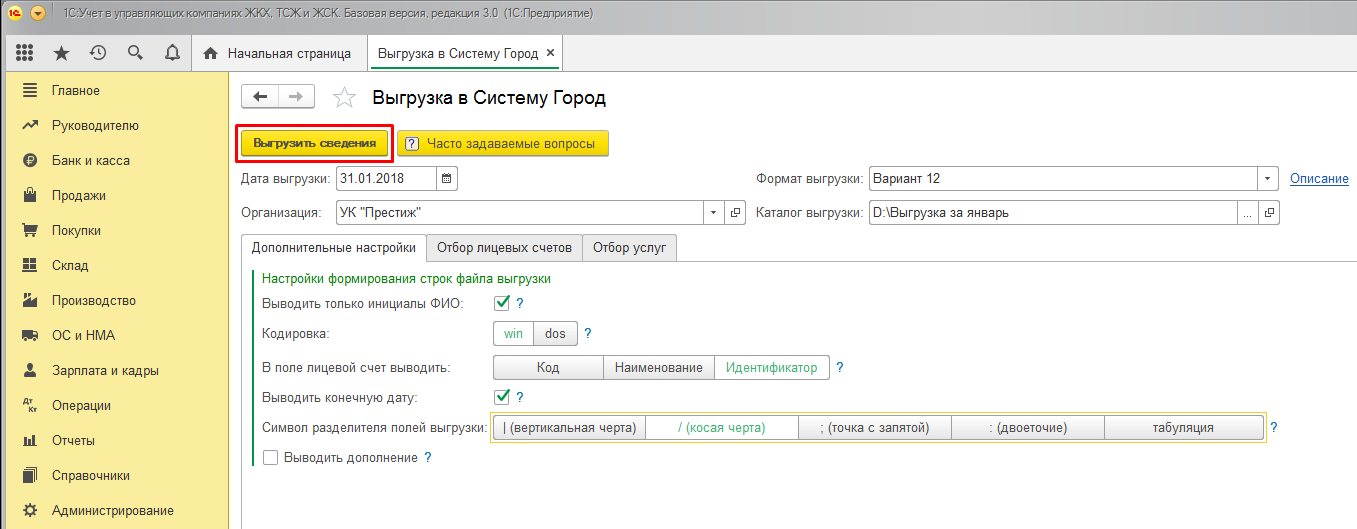Select Код for лицевой счет output
The image size is (1357, 529).
tap(548, 368)
